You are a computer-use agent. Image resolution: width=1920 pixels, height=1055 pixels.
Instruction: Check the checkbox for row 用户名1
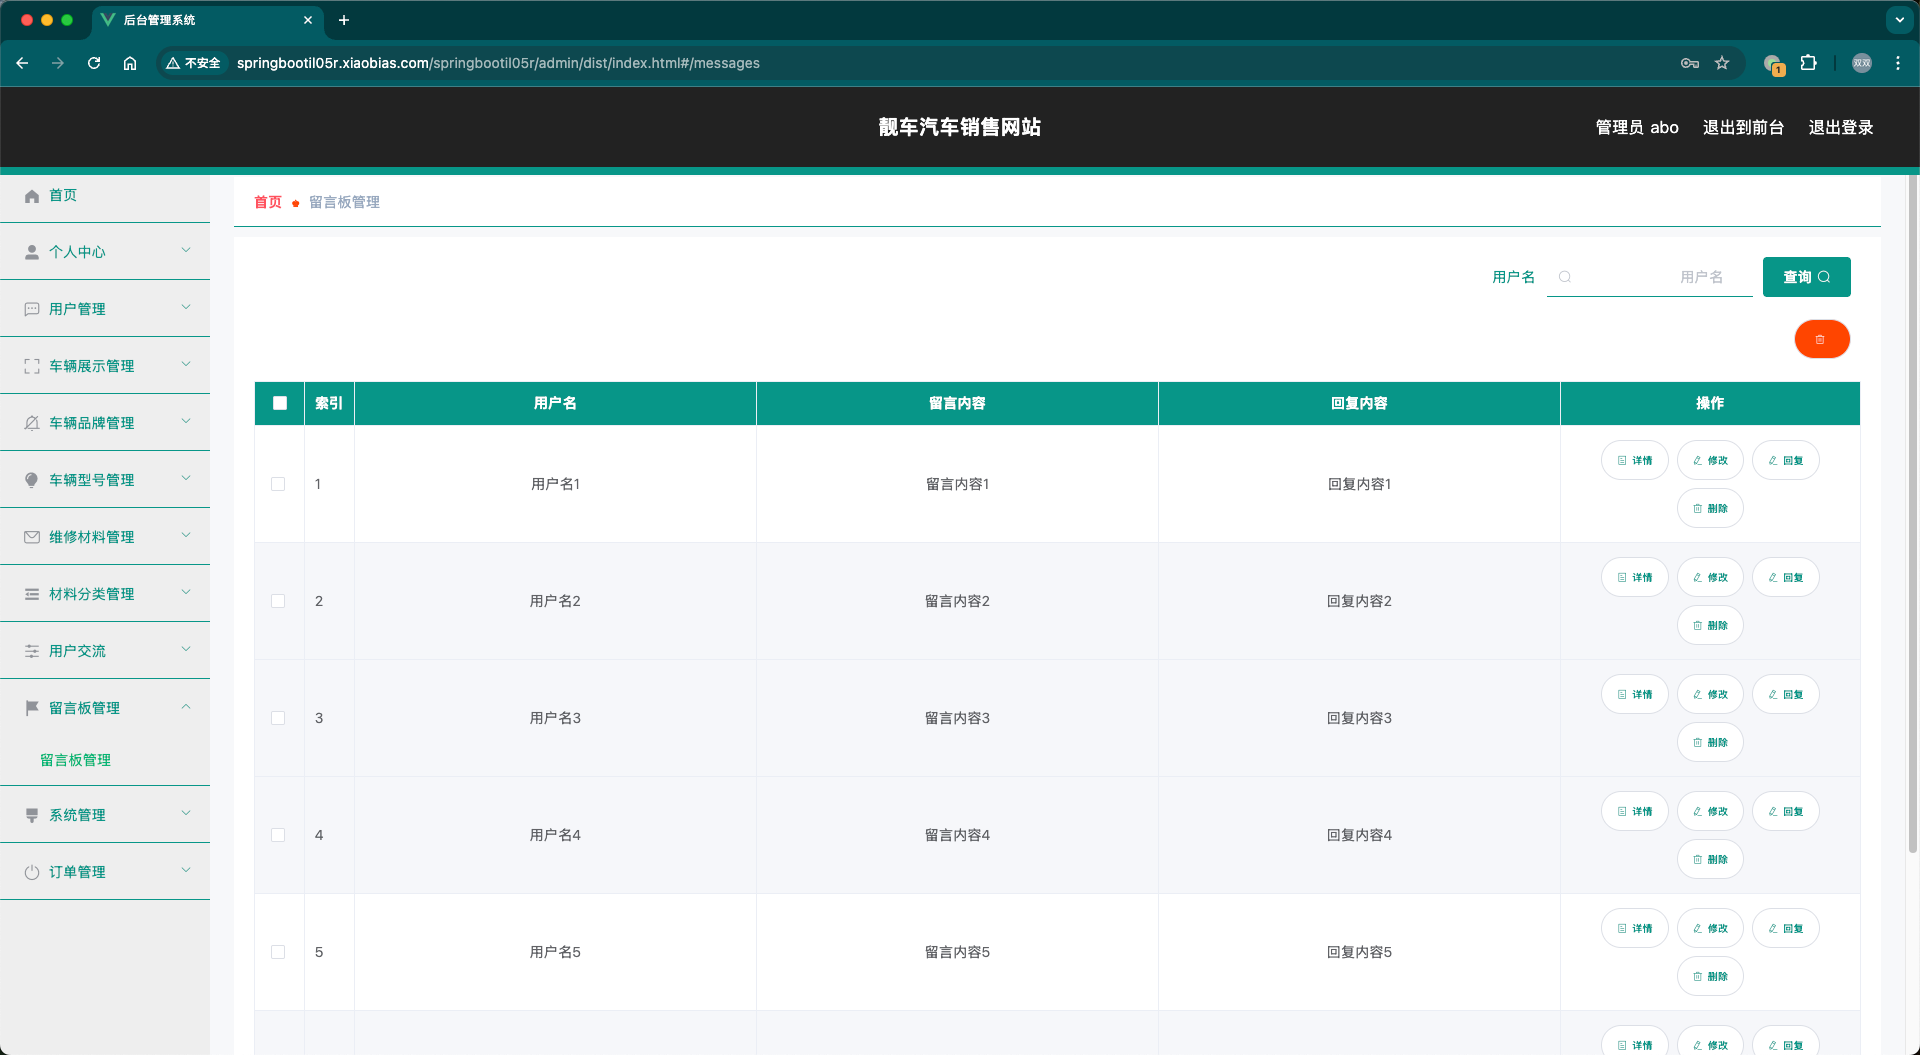[x=278, y=484]
